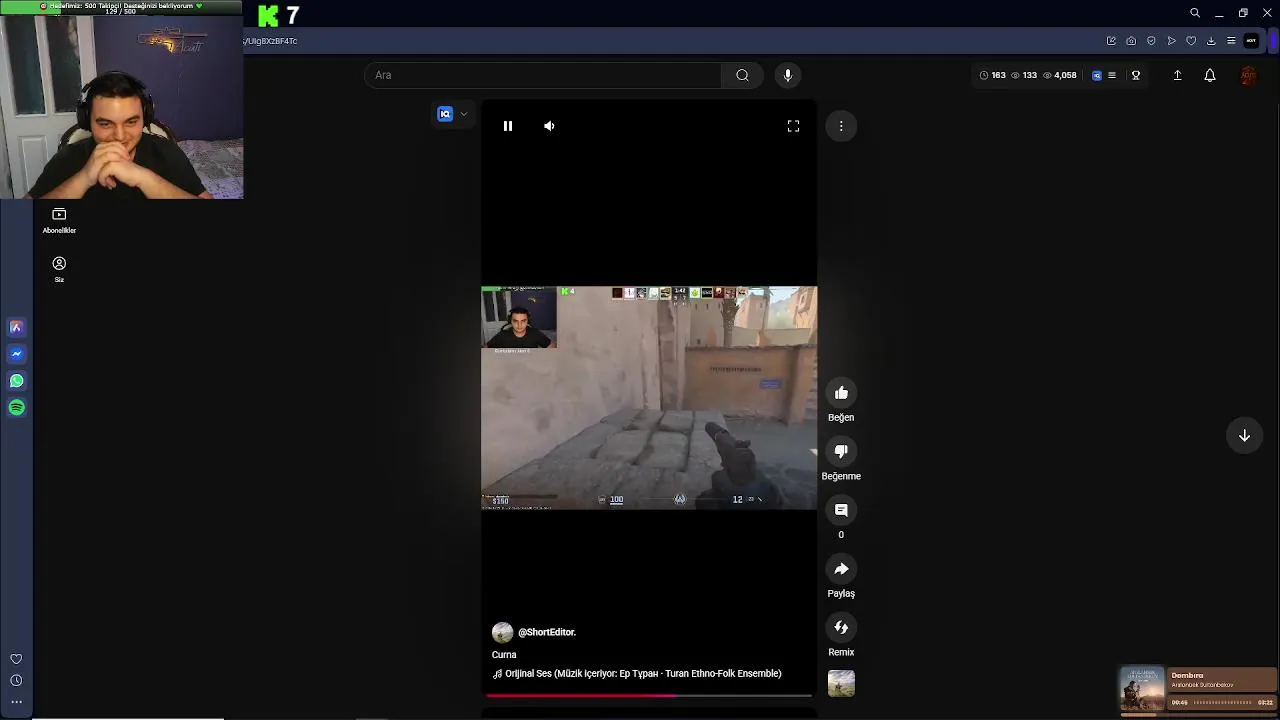The height and width of the screenshot is (720, 1280).
Task: Like the short with Beğen
Action: [x=841, y=393]
